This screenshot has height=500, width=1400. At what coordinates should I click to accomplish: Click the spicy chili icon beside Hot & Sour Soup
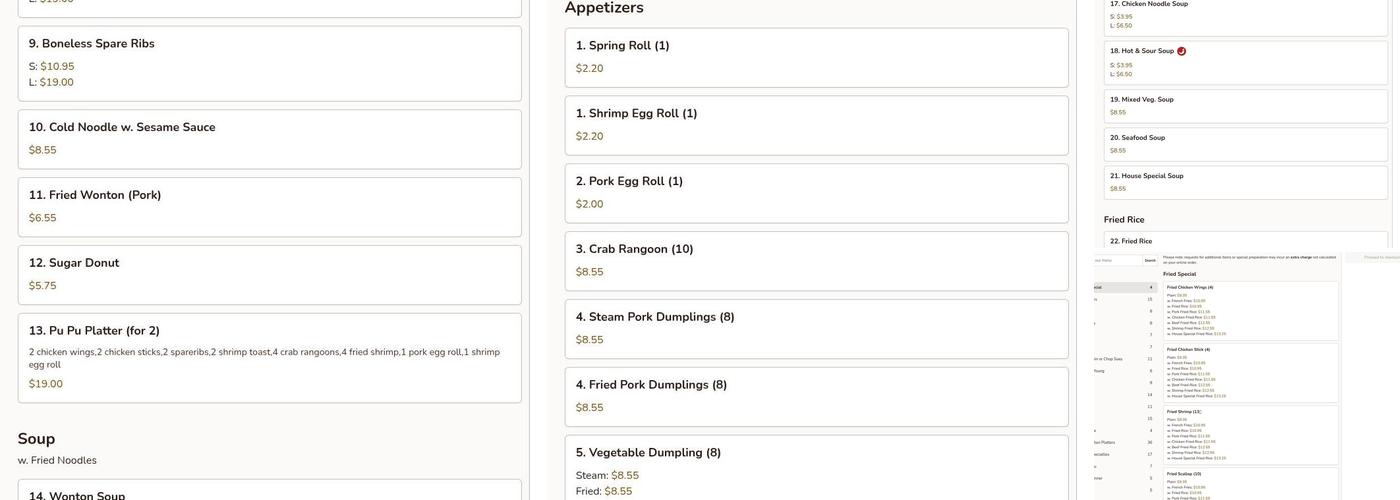[1181, 51]
